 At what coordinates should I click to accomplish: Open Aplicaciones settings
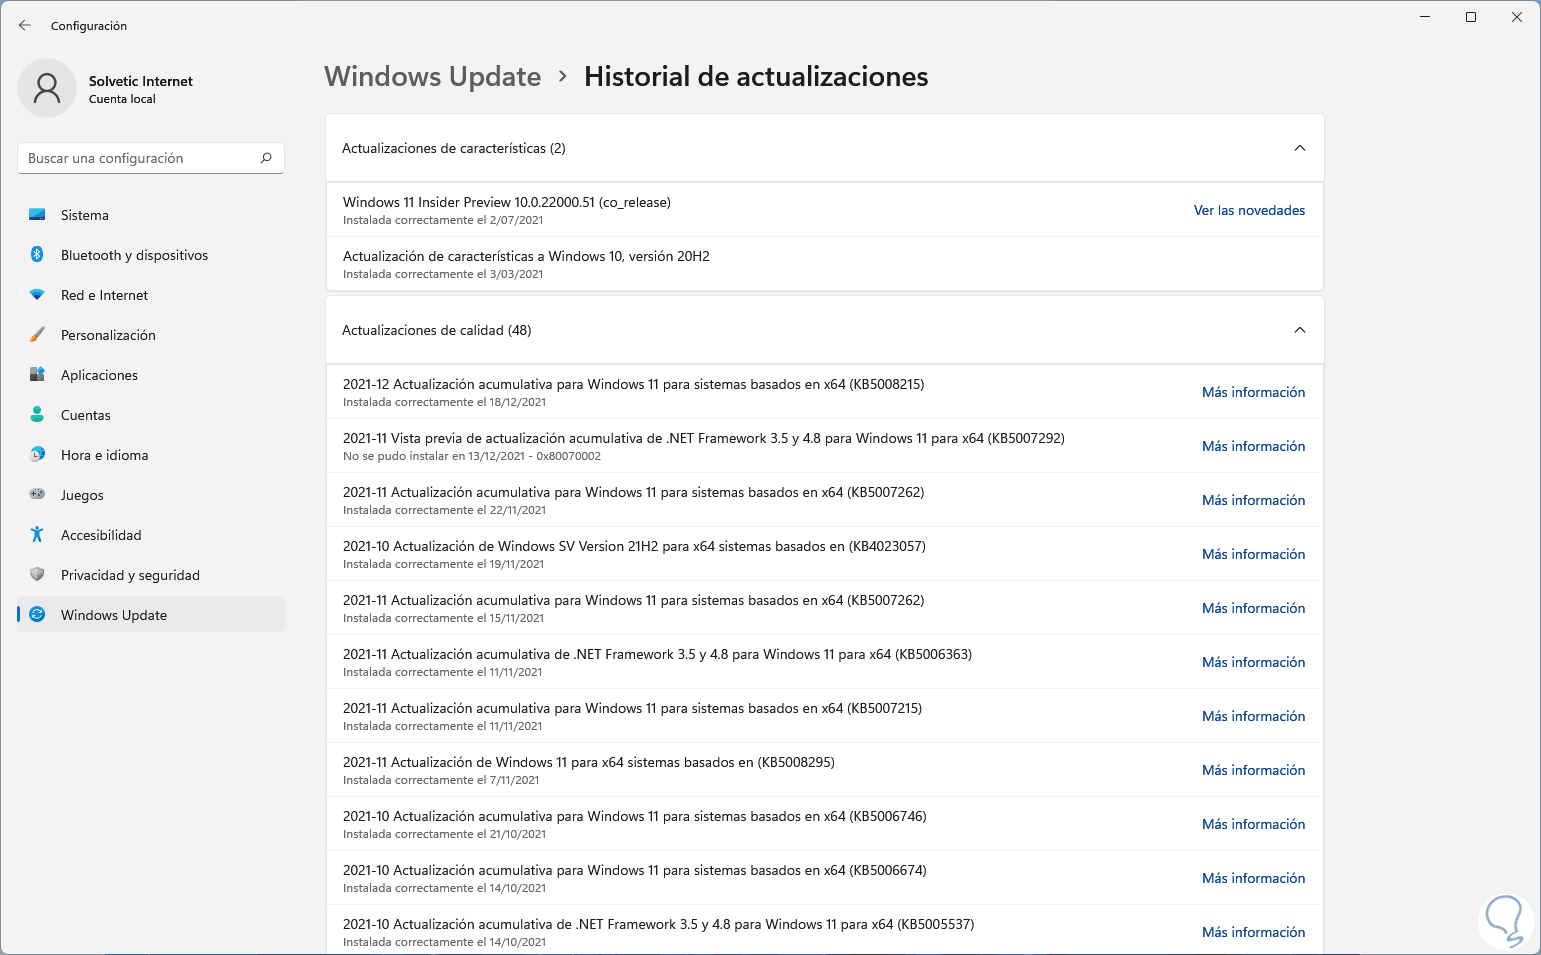click(x=151, y=375)
